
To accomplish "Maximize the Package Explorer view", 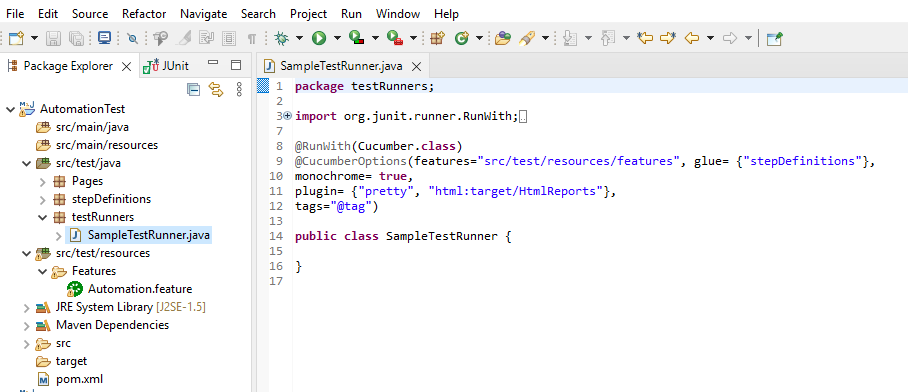I will [236, 64].
